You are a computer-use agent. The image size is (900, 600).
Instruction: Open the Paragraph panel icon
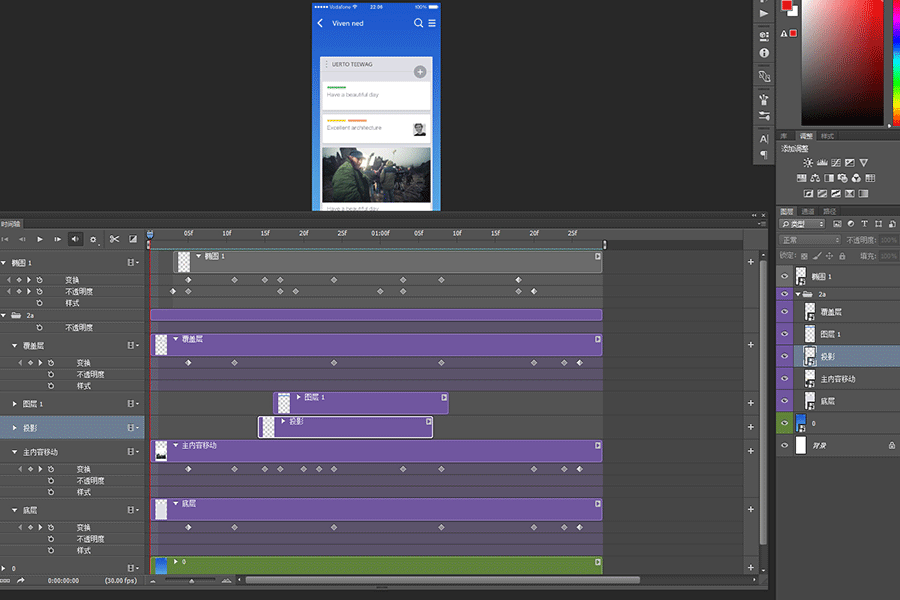(x=764, y=154)
